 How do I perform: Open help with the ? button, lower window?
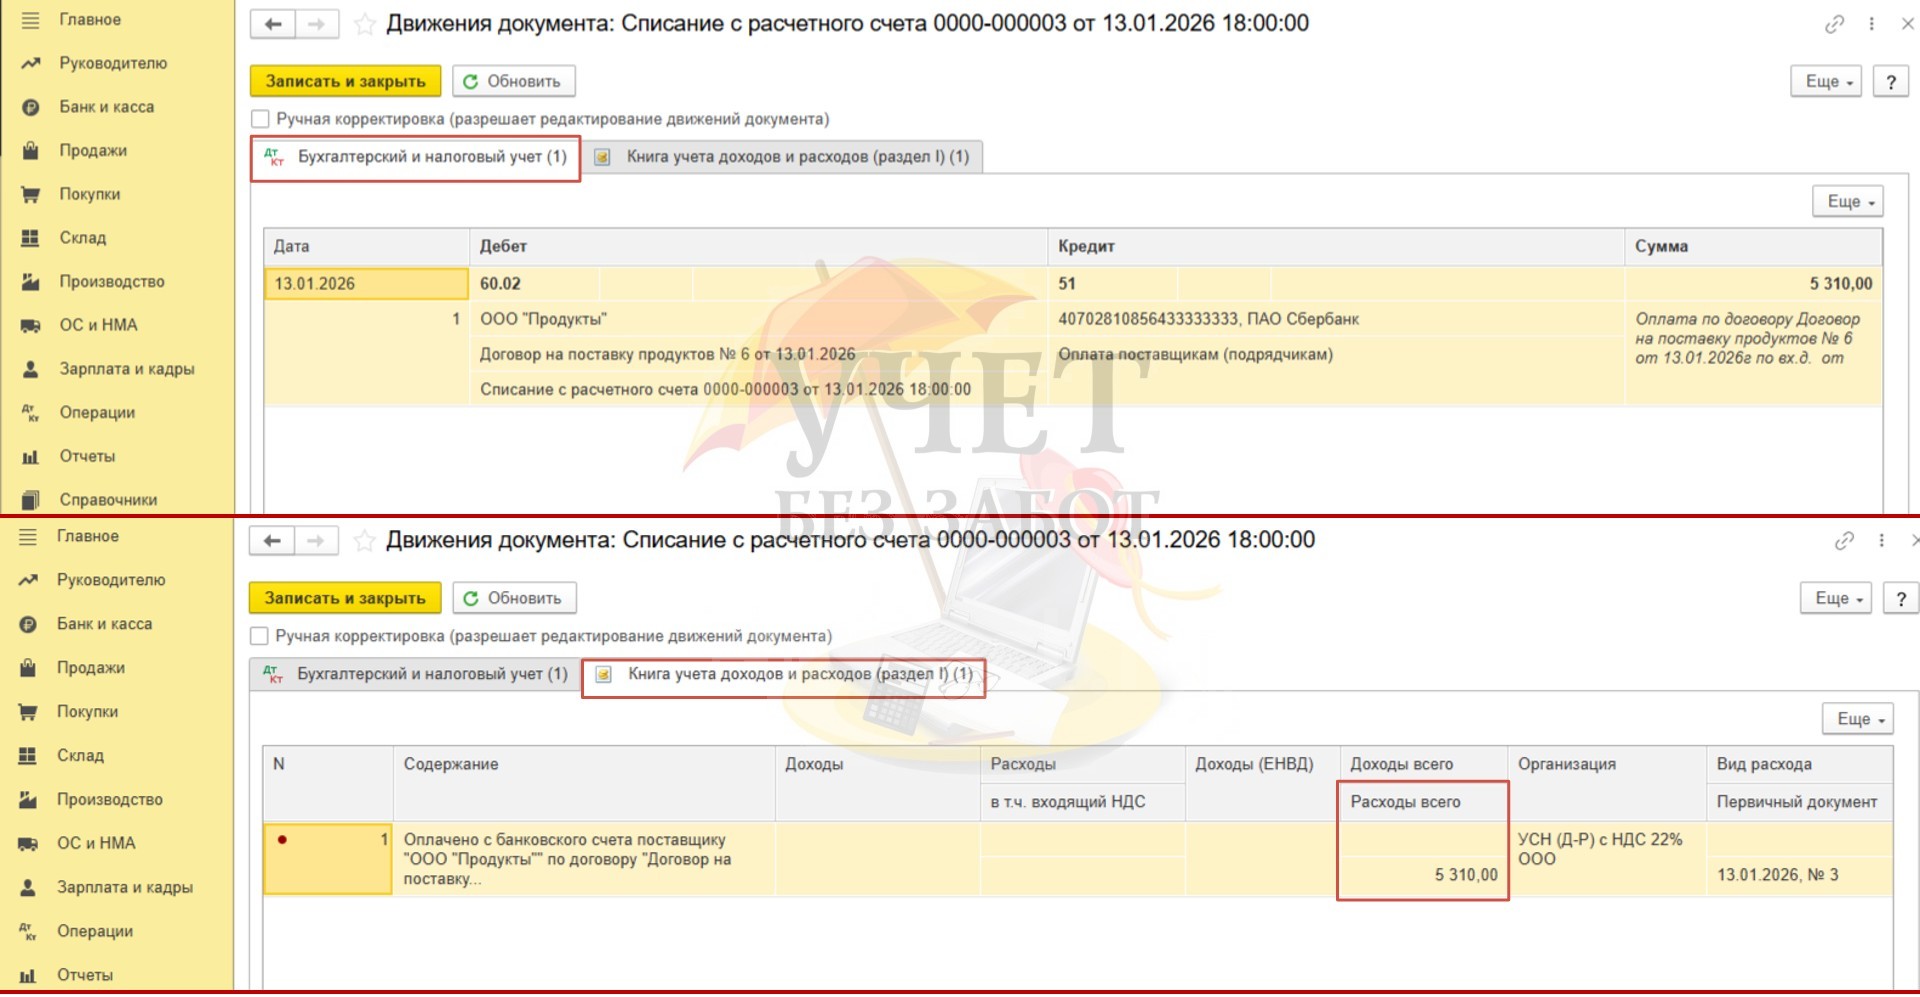[1900, 599]
